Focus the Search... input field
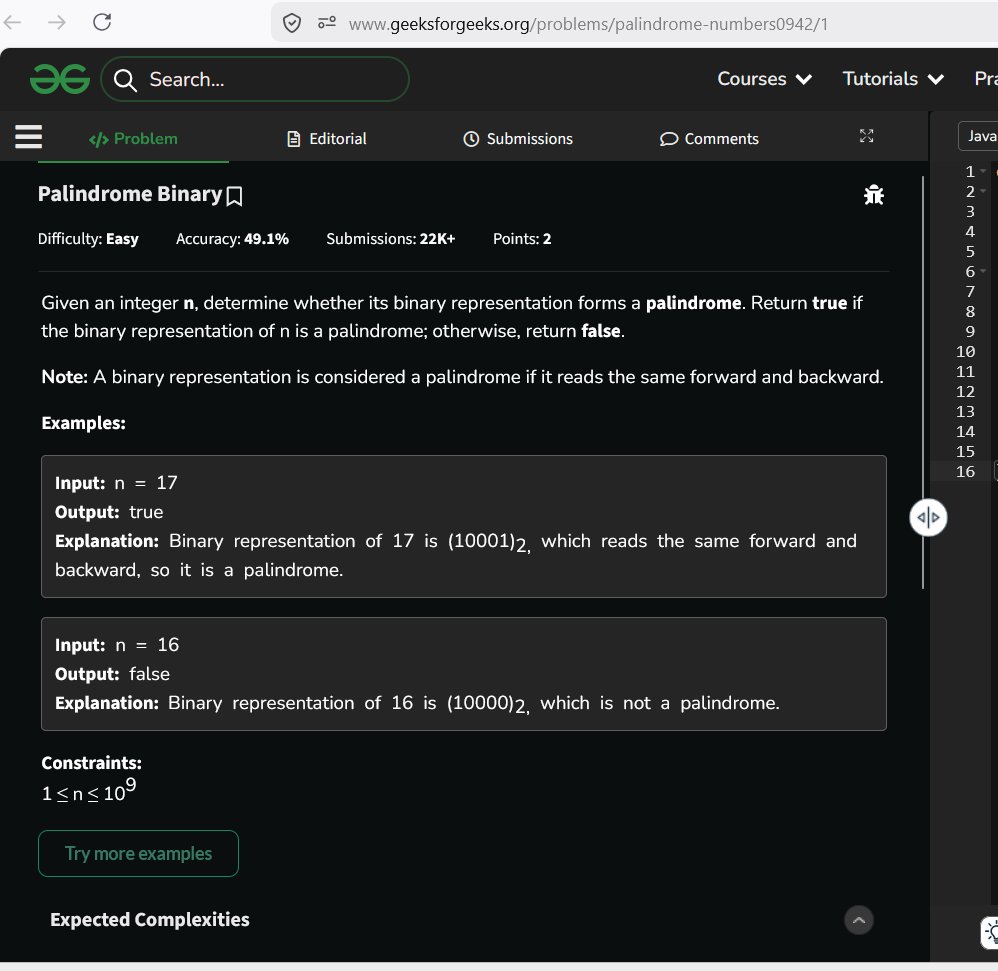998x971 pixels. coord(255,79)
